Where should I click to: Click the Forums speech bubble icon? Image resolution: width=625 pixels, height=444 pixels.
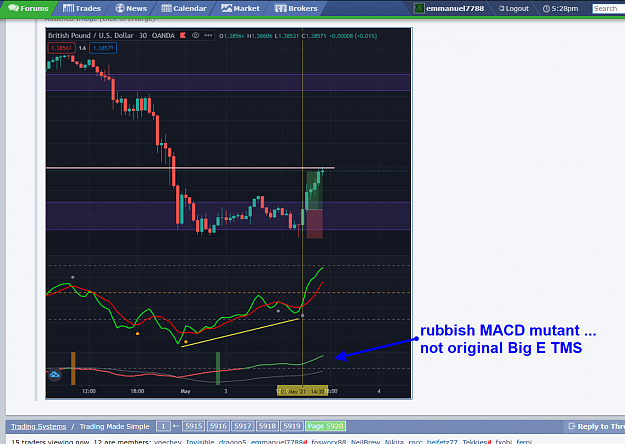coord(13,8)
